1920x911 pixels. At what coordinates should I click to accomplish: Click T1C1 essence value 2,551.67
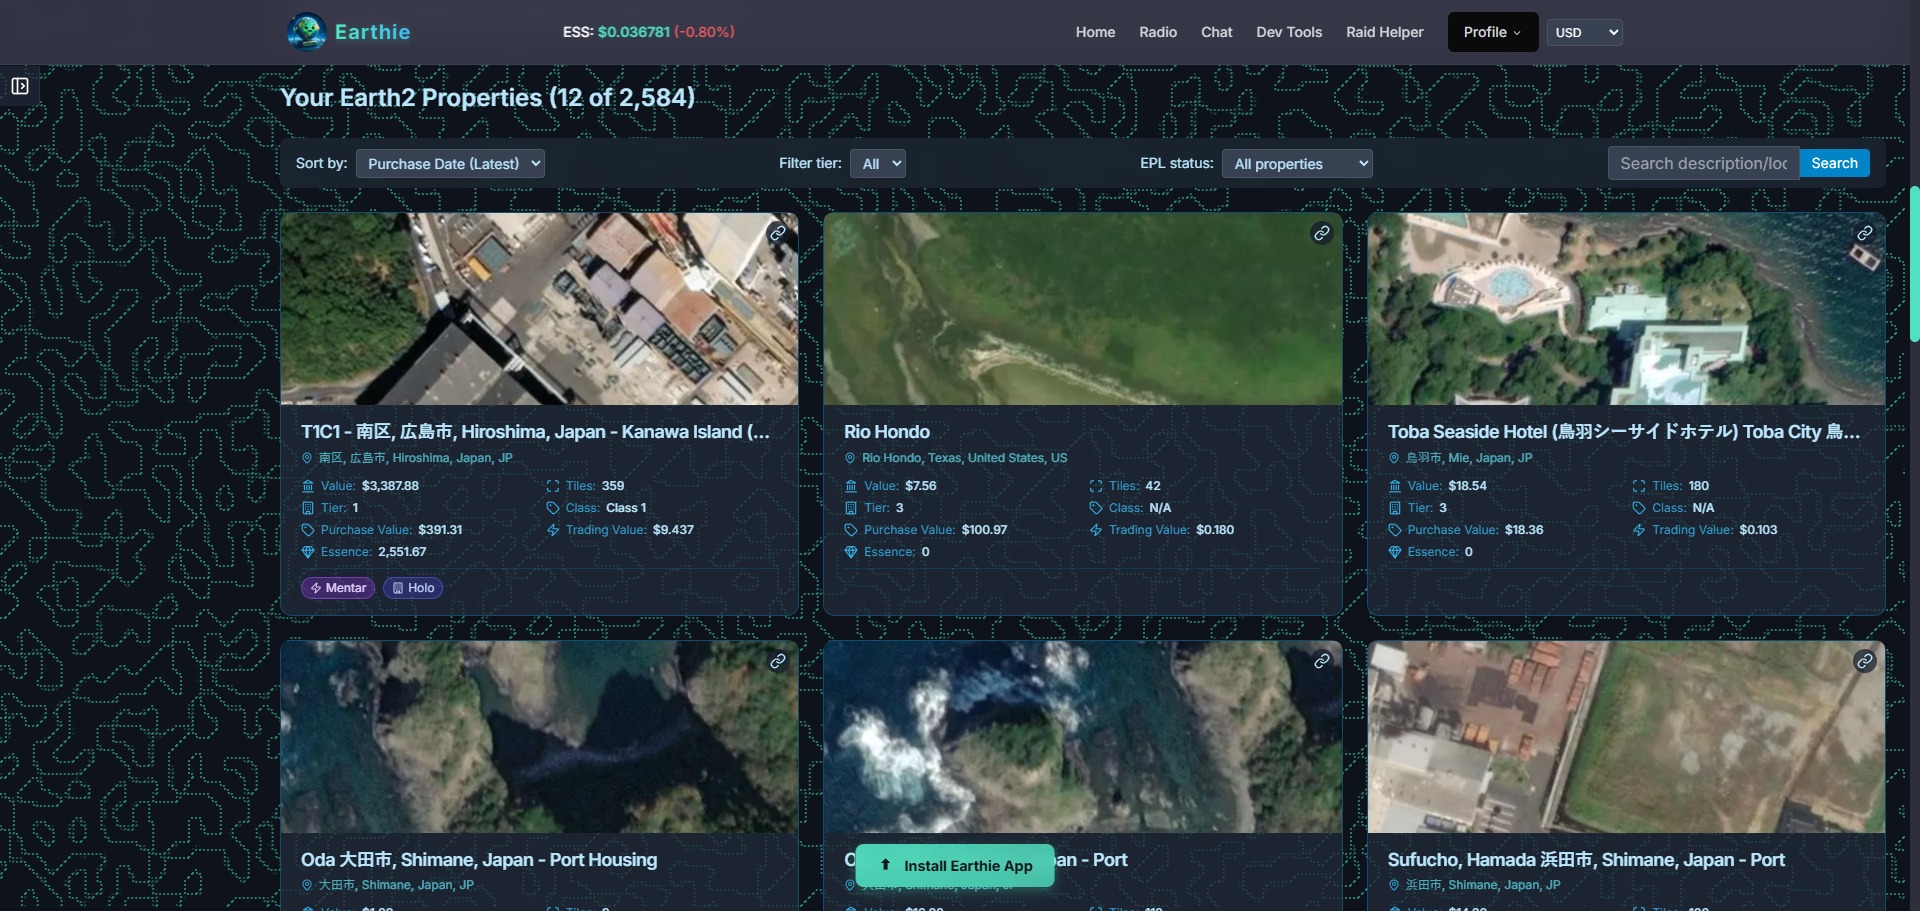tap(402, 552)
